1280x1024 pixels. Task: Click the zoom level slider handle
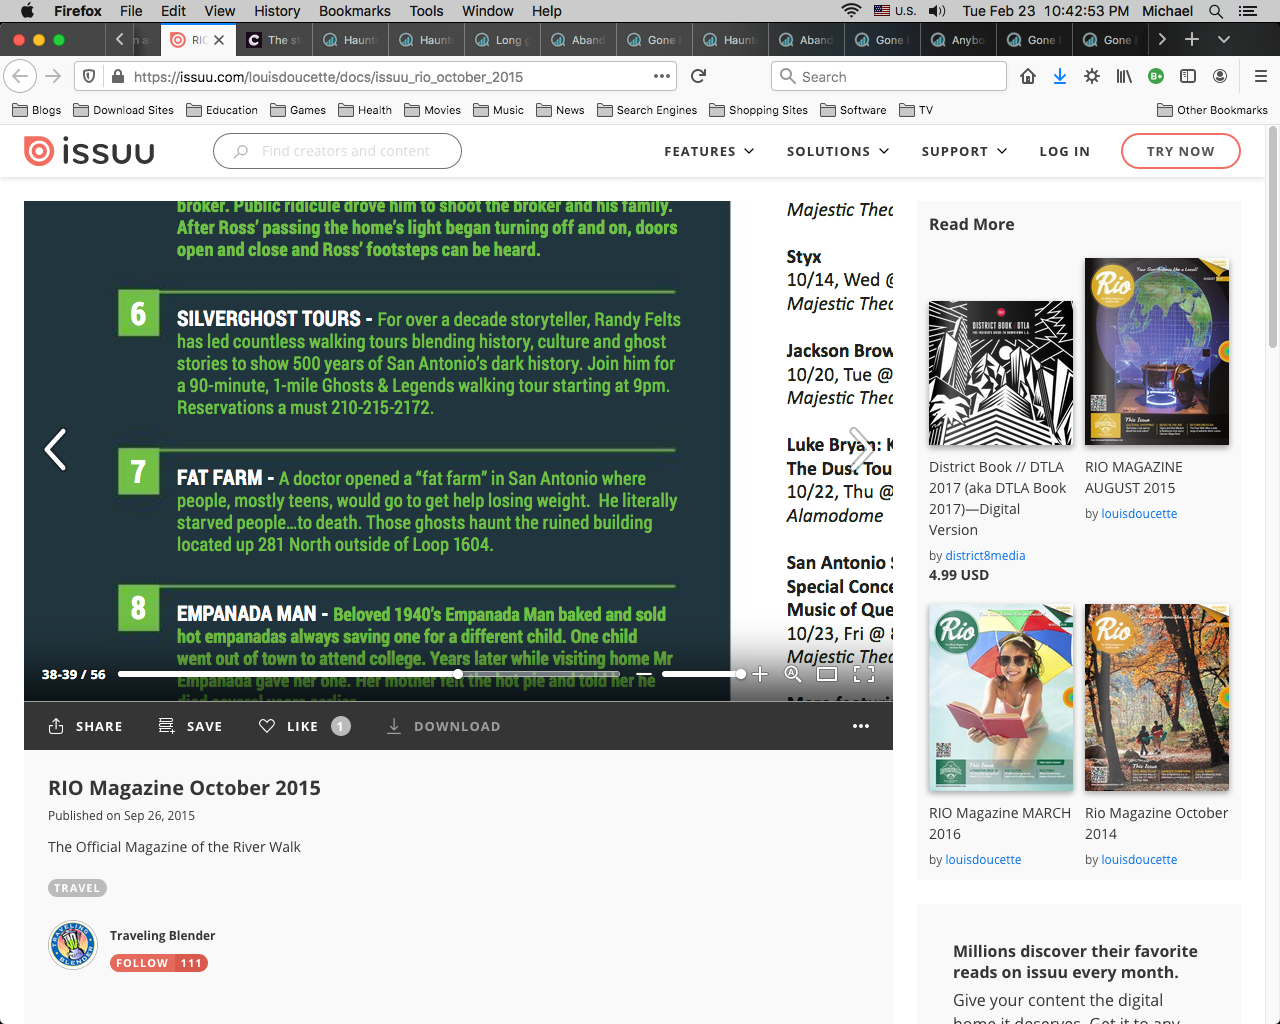[740, 674]
